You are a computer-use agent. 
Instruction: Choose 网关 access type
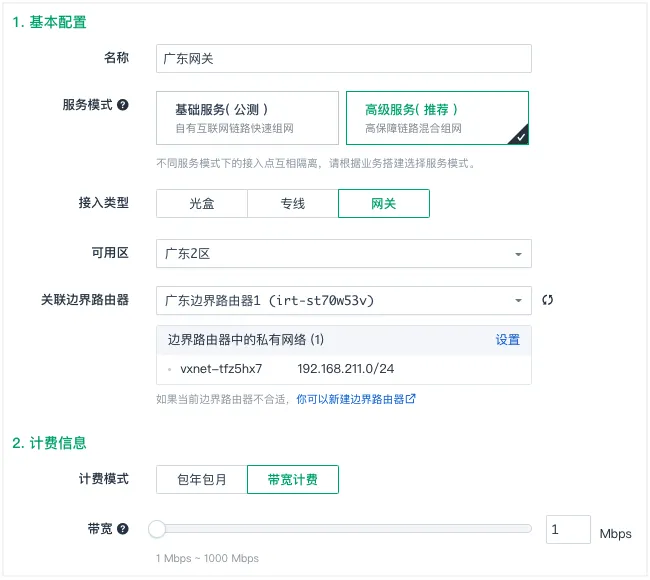[384, 203]
